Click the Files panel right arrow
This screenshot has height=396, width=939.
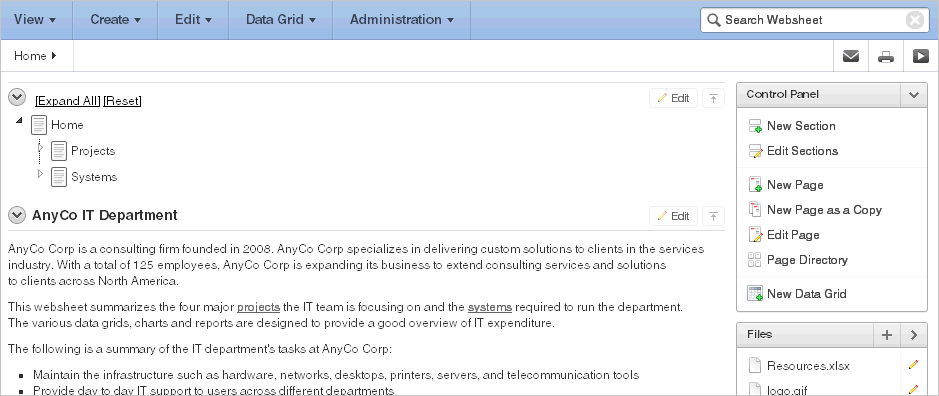914,335
